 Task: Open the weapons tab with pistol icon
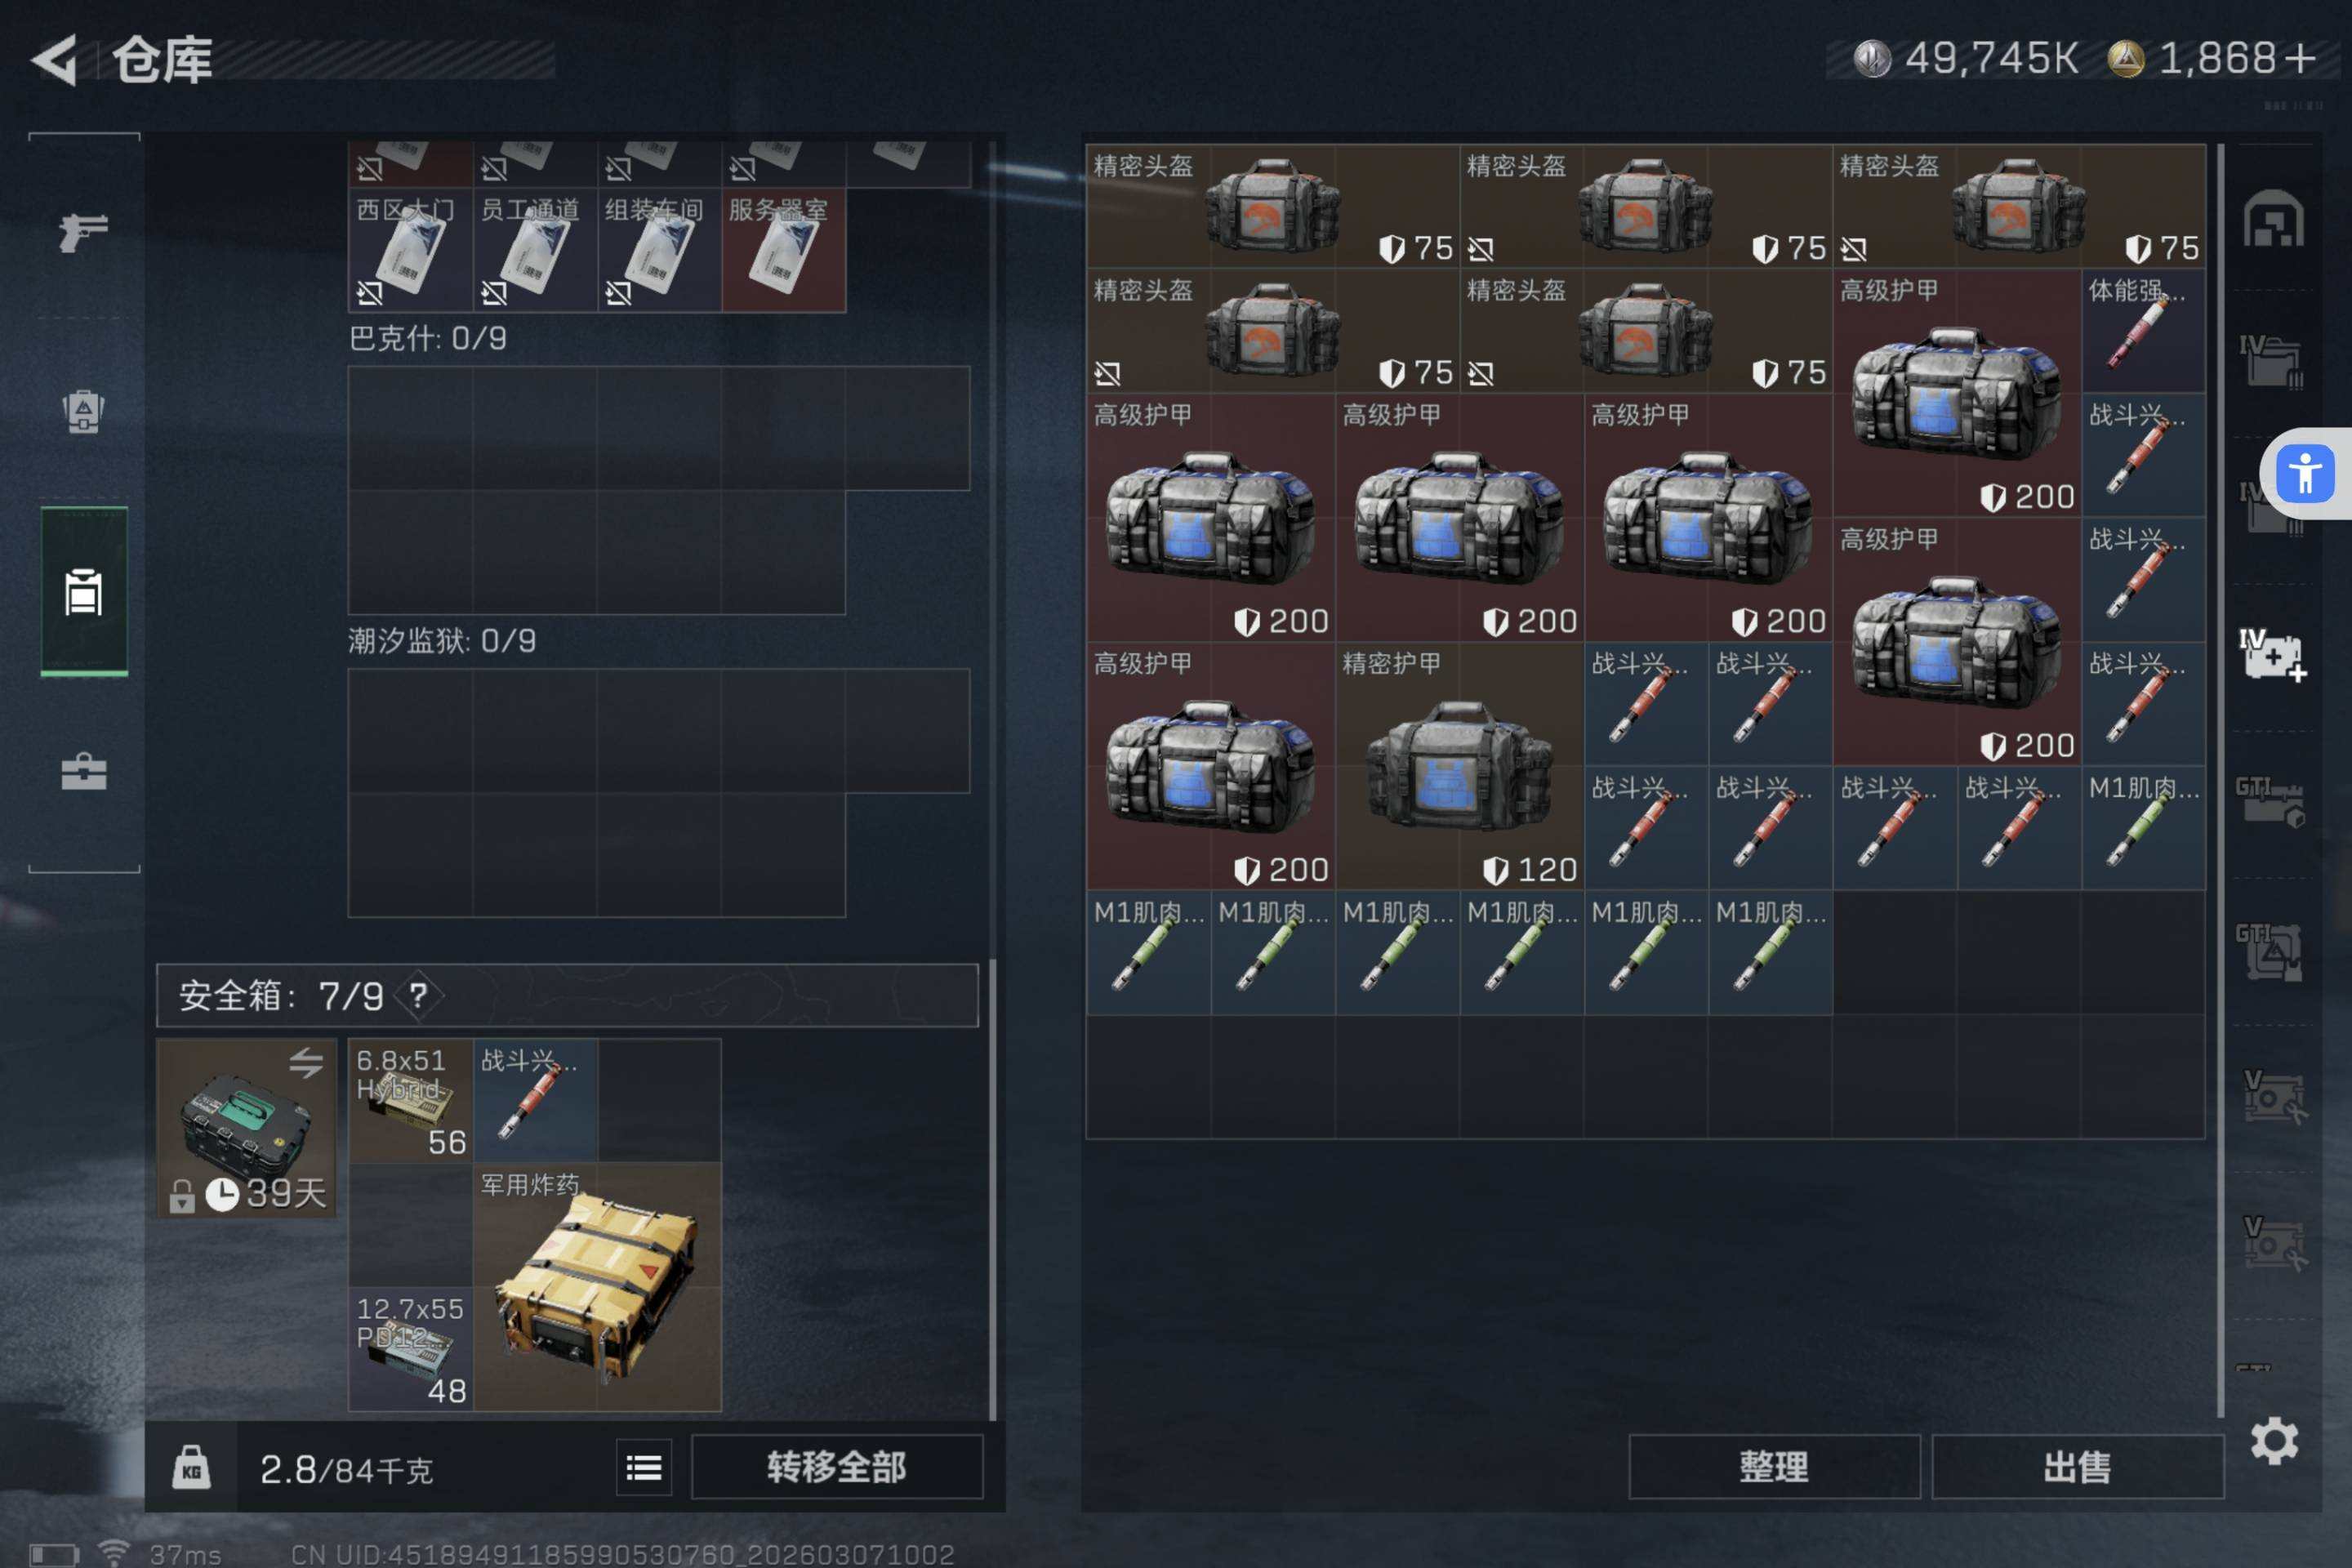(x=83, y=232)
